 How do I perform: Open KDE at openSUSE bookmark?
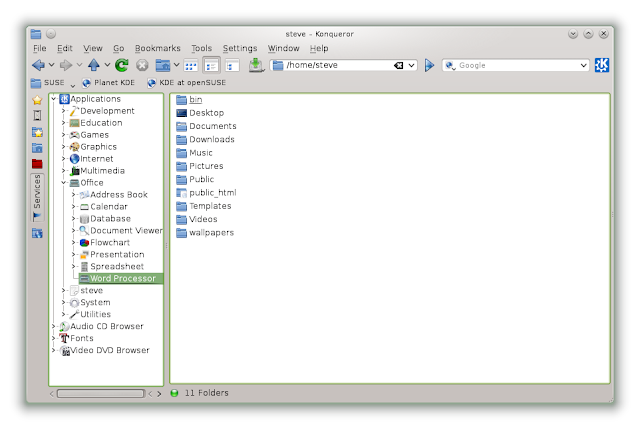[x=187, y=83]
